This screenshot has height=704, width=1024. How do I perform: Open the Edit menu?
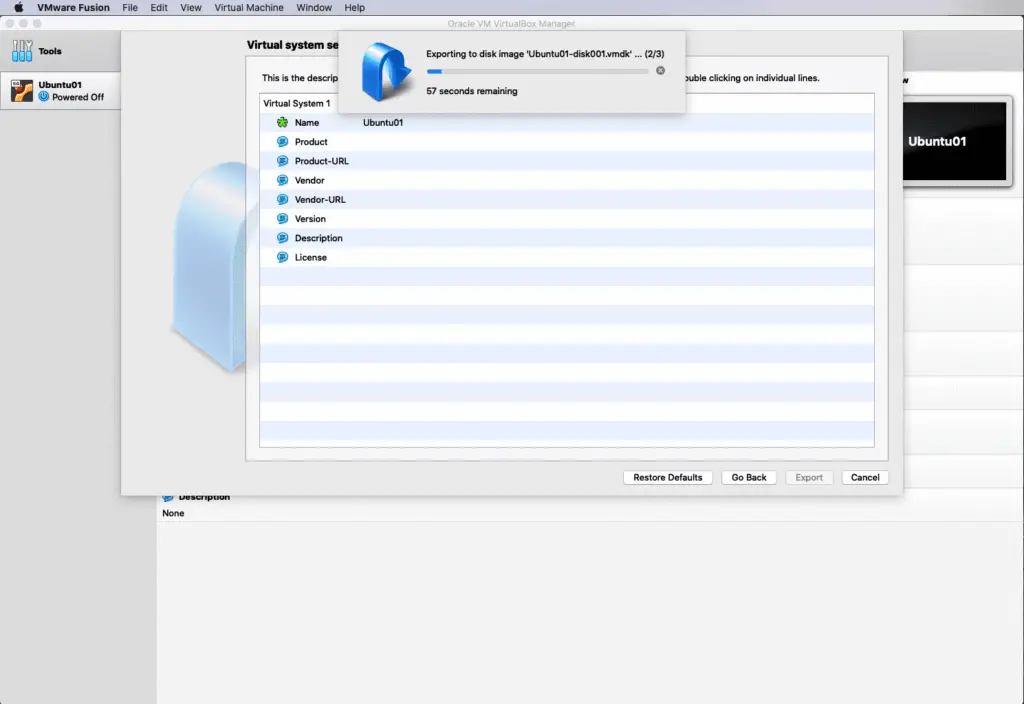coord(159,8)
